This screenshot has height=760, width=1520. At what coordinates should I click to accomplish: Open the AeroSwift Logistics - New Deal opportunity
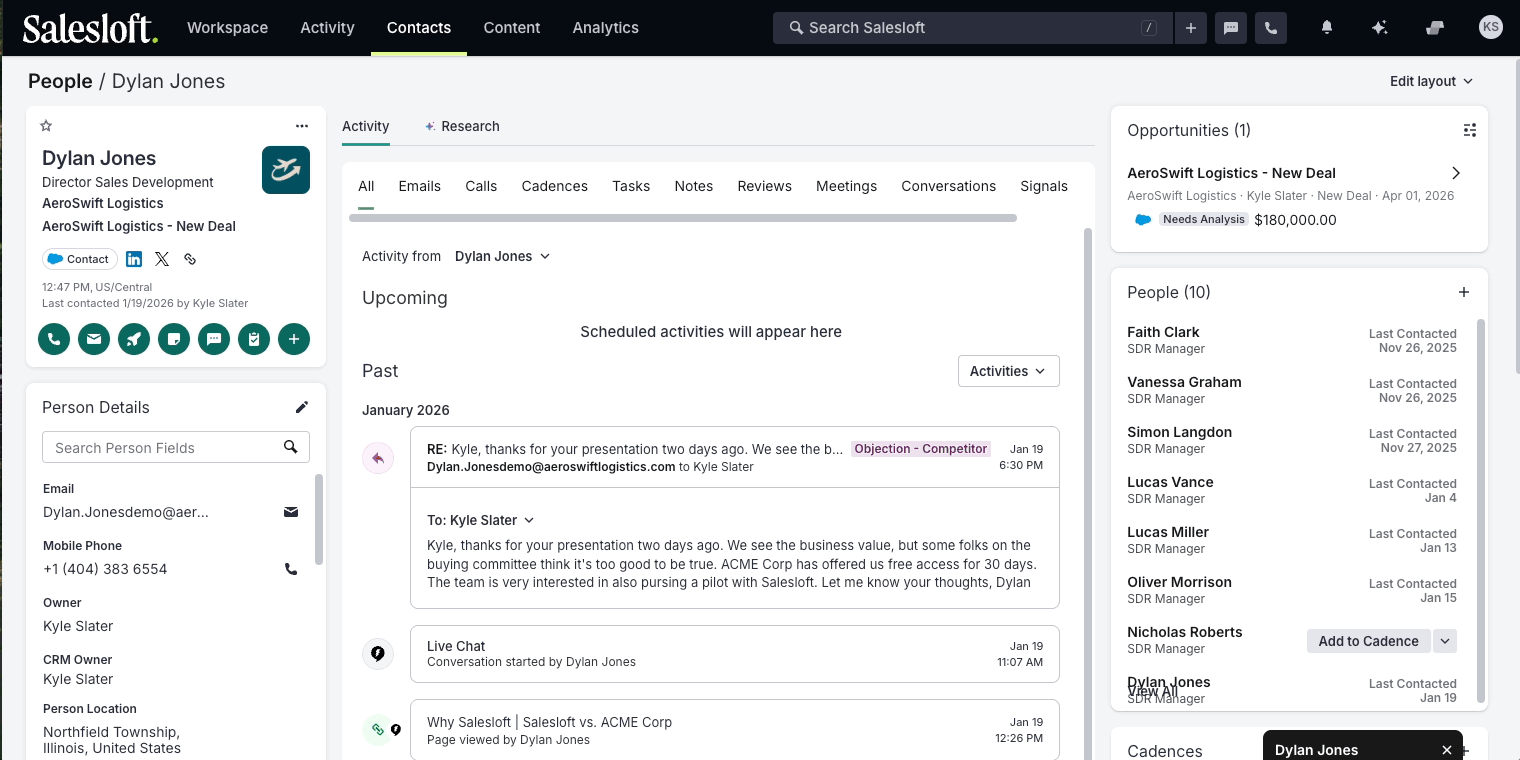click(1231, 173)
